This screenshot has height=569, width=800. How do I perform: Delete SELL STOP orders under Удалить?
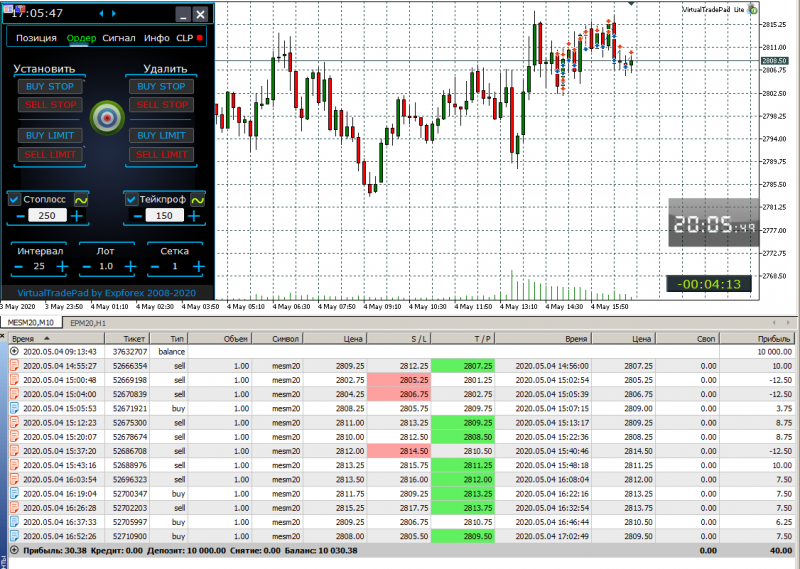point(161,105)
